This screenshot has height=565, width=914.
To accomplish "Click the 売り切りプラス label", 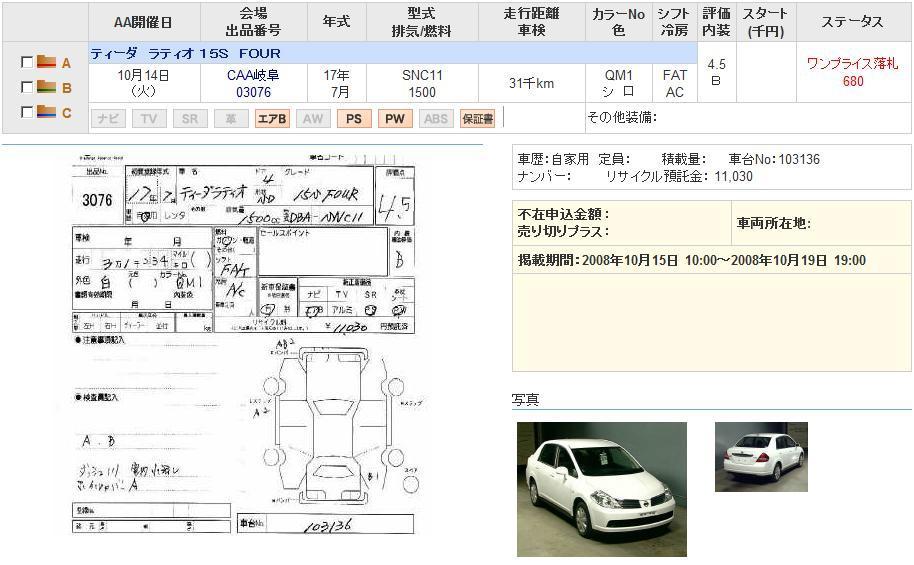I will (564, 231).
